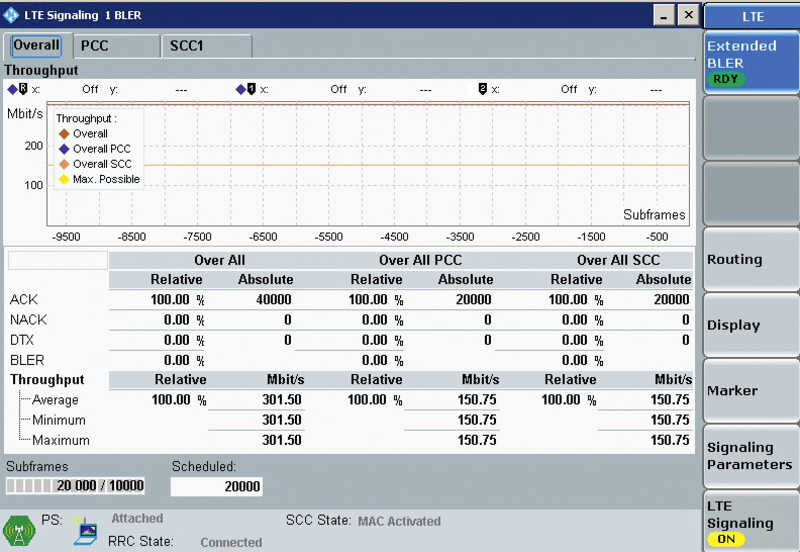The height and width of the screenshot is (552, 800).
Task: Click the Over All SCC column header
Action: coord(618,260)
